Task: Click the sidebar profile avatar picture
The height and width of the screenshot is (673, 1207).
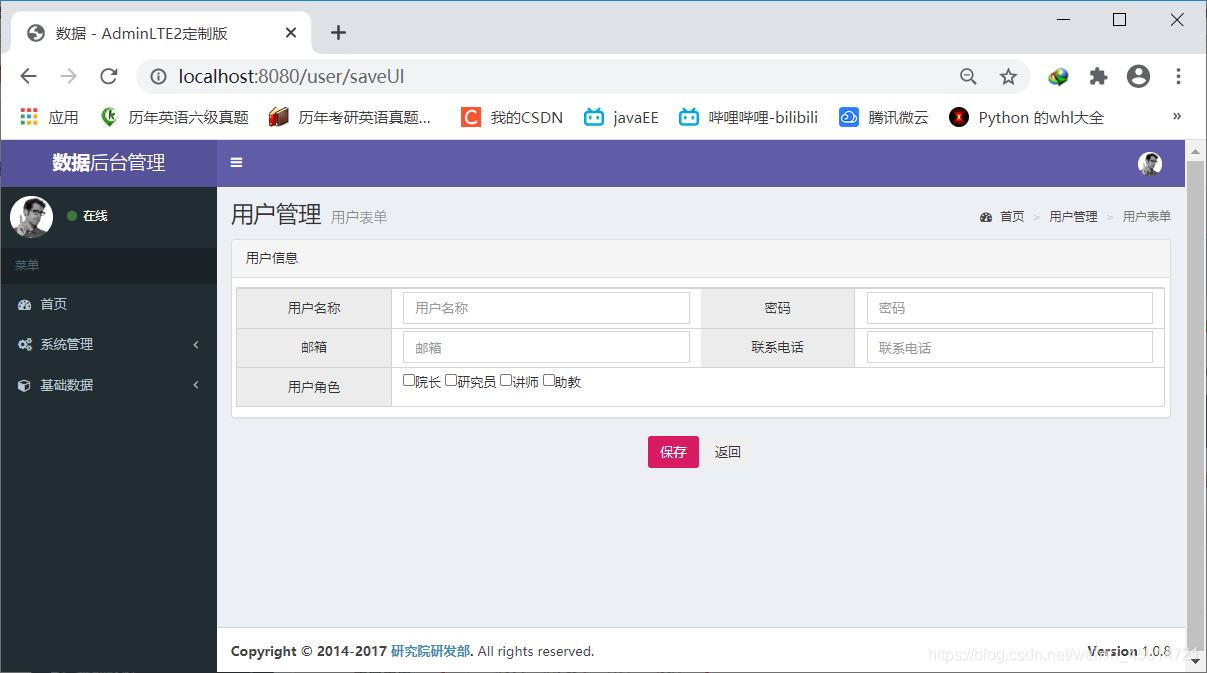Action: coord(31,216)
